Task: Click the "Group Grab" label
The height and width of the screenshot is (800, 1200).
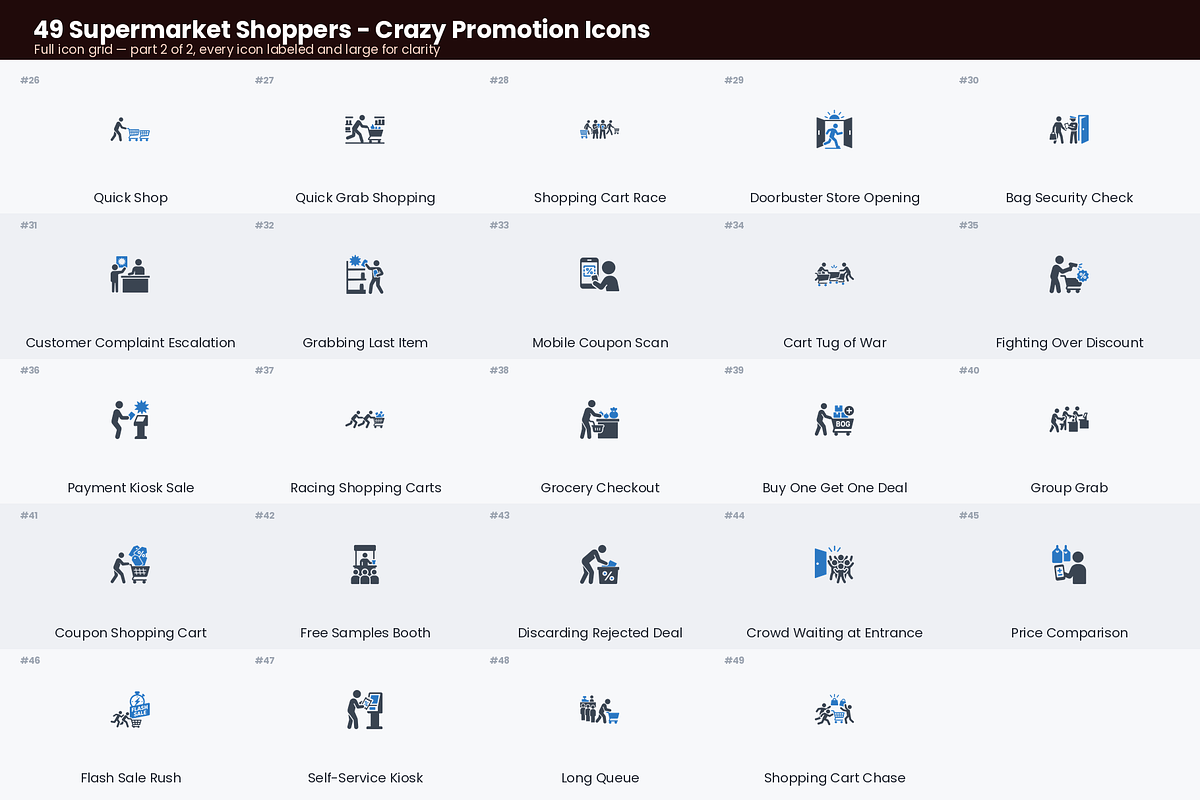Action: click(1069, 488)
